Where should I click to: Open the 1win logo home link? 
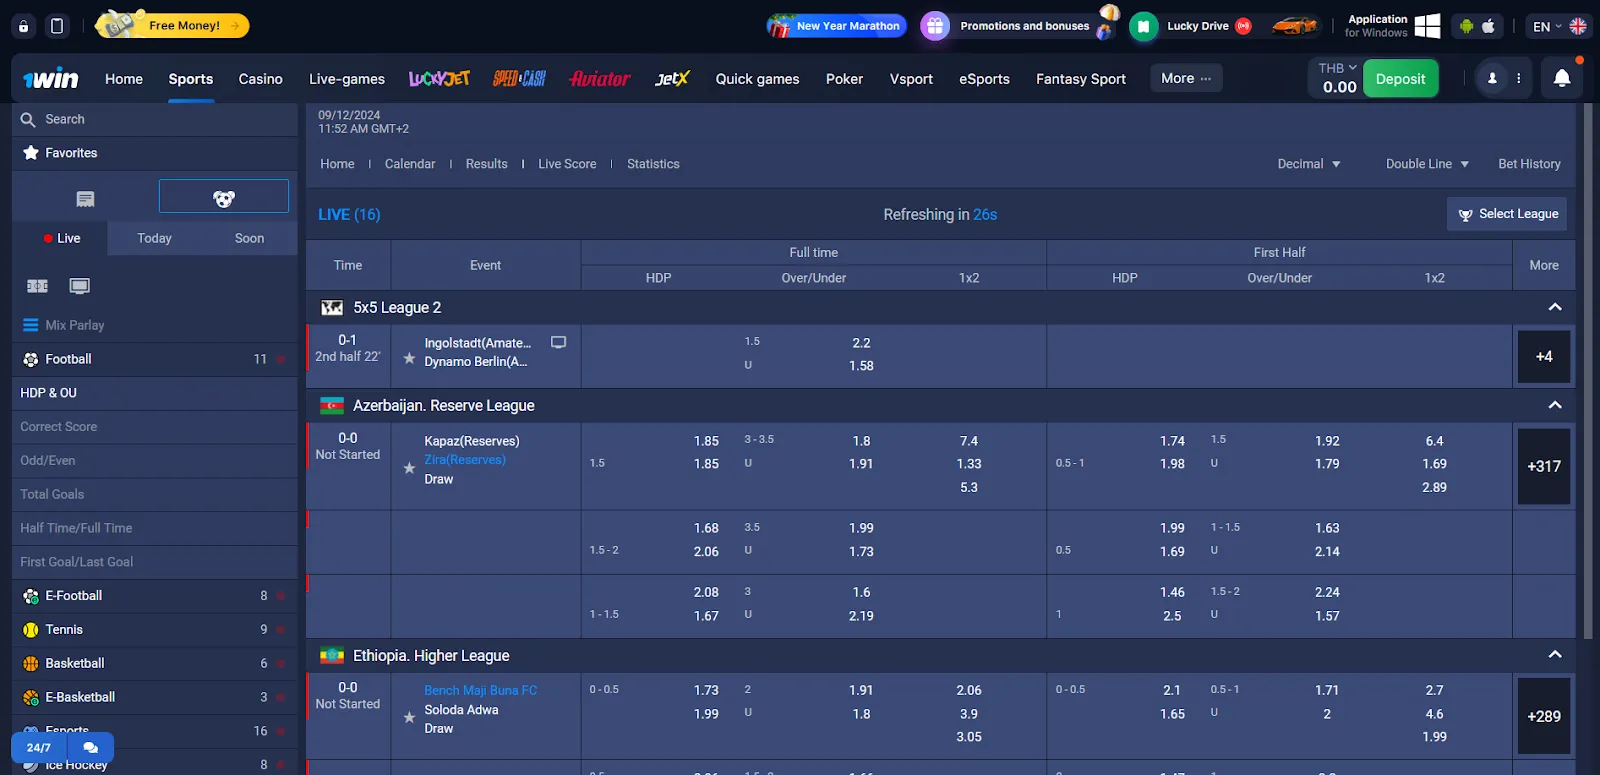tap(51, 78)
